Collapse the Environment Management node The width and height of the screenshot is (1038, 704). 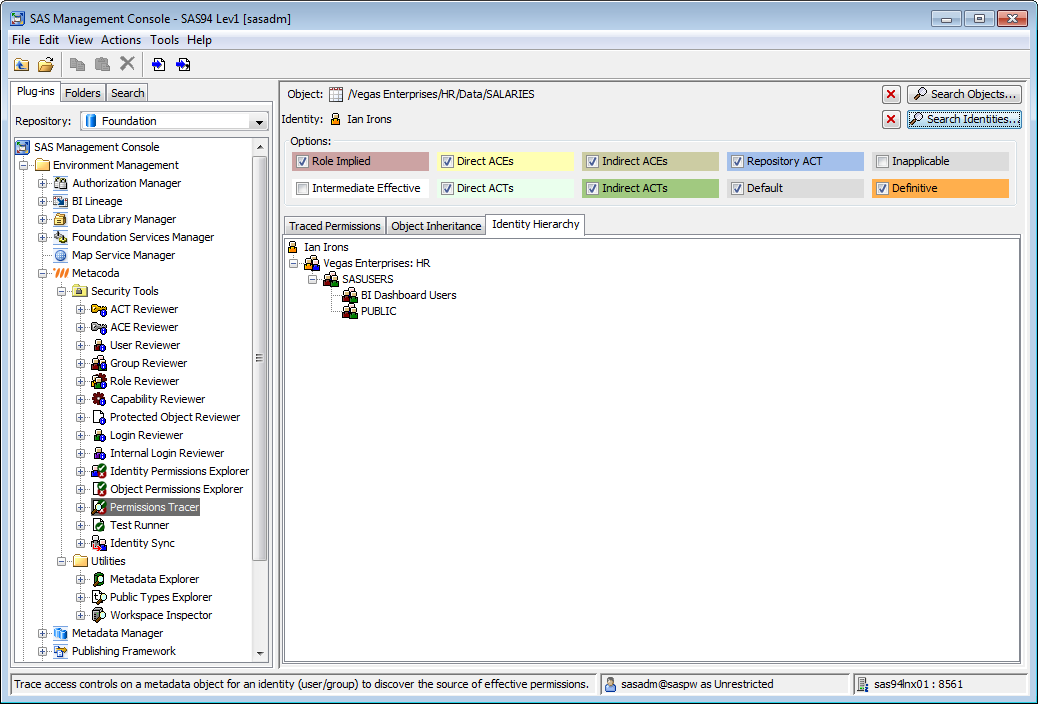point(23,166)
